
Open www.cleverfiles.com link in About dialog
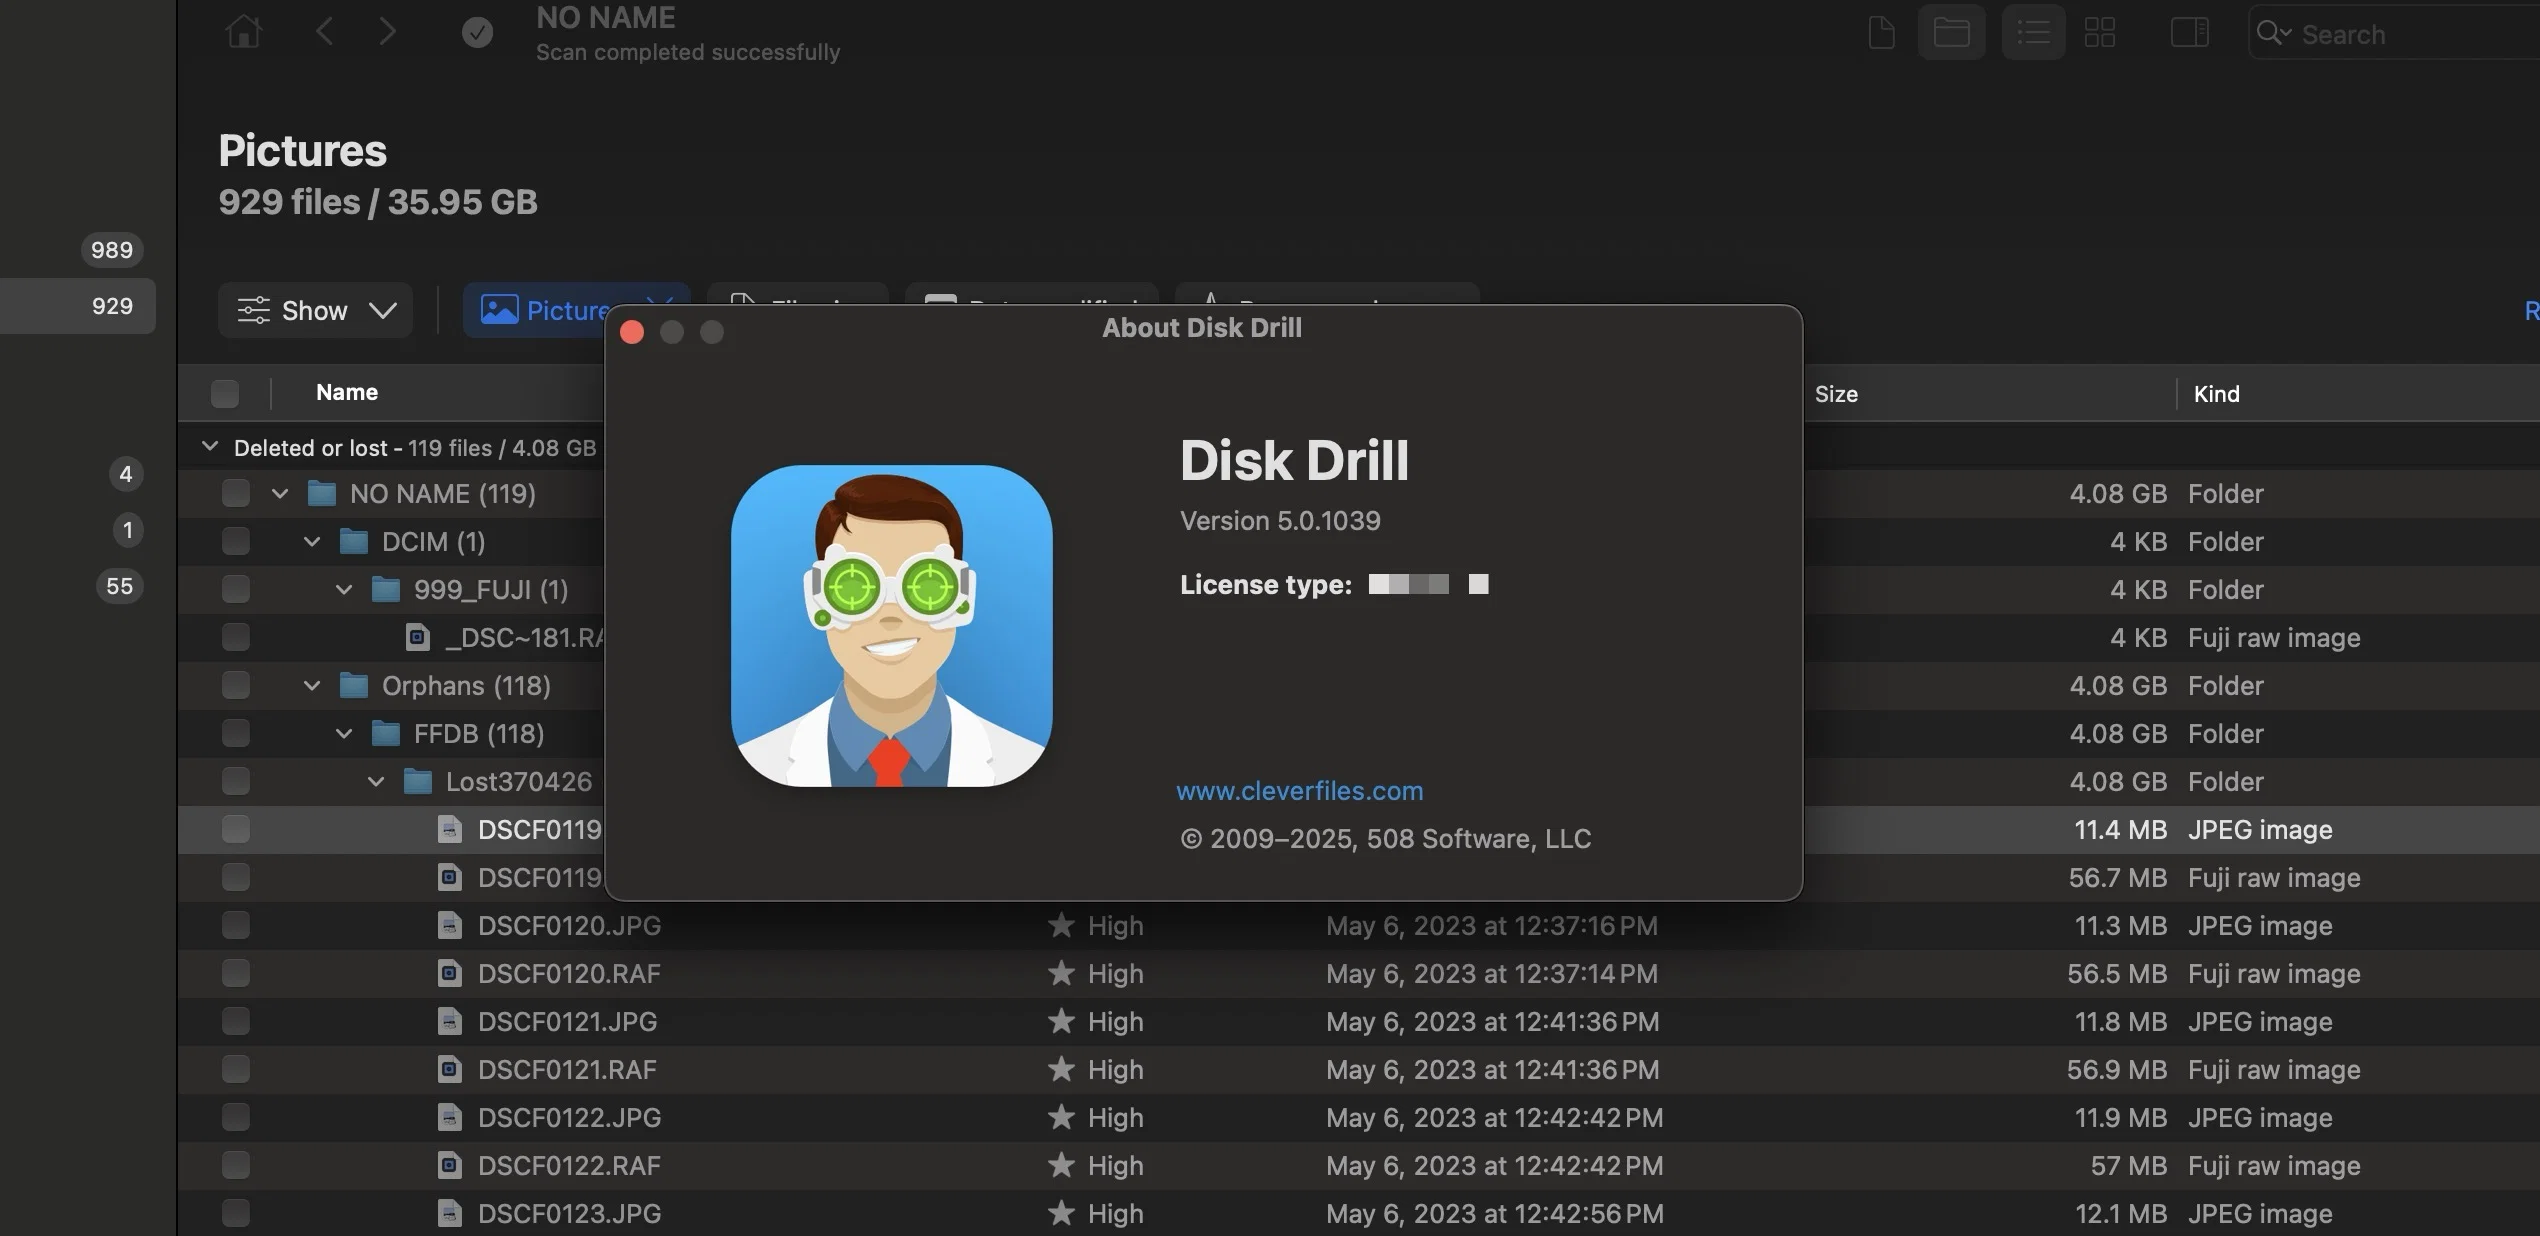(1300, 791)
